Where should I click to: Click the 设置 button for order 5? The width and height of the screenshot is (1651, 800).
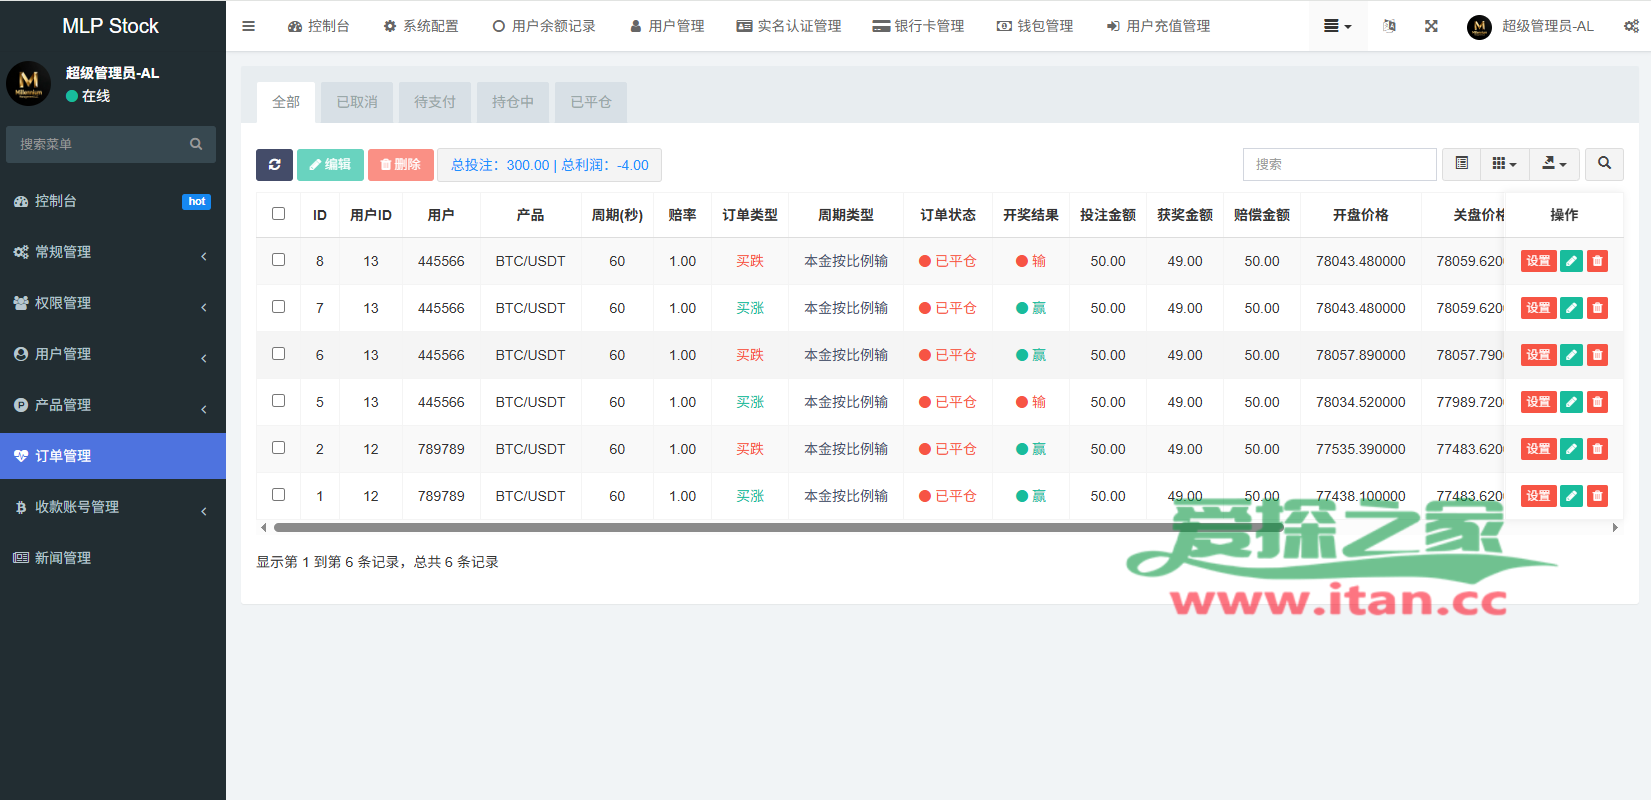tap(1538, 402)
